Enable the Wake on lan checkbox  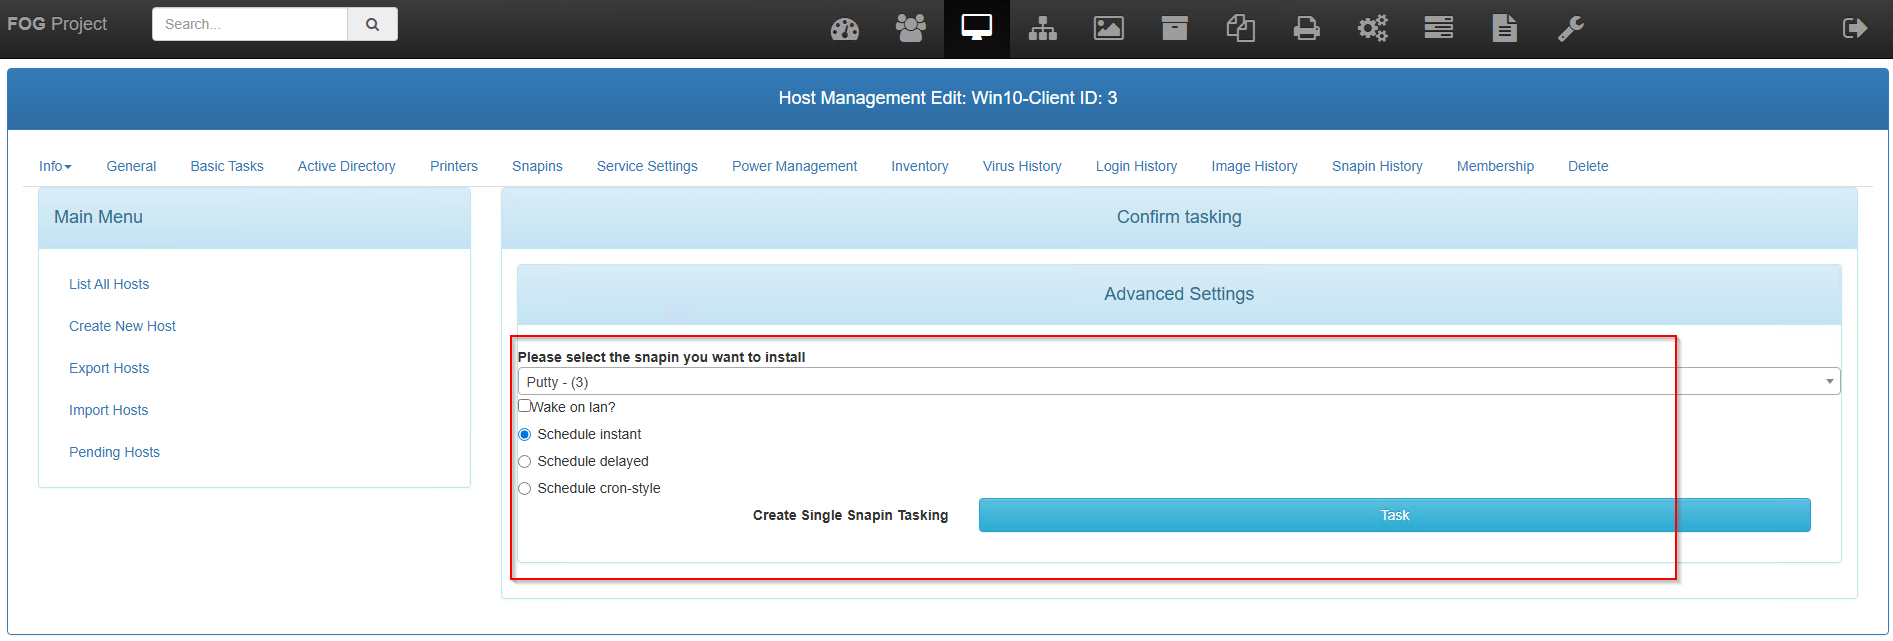[524, 406]
